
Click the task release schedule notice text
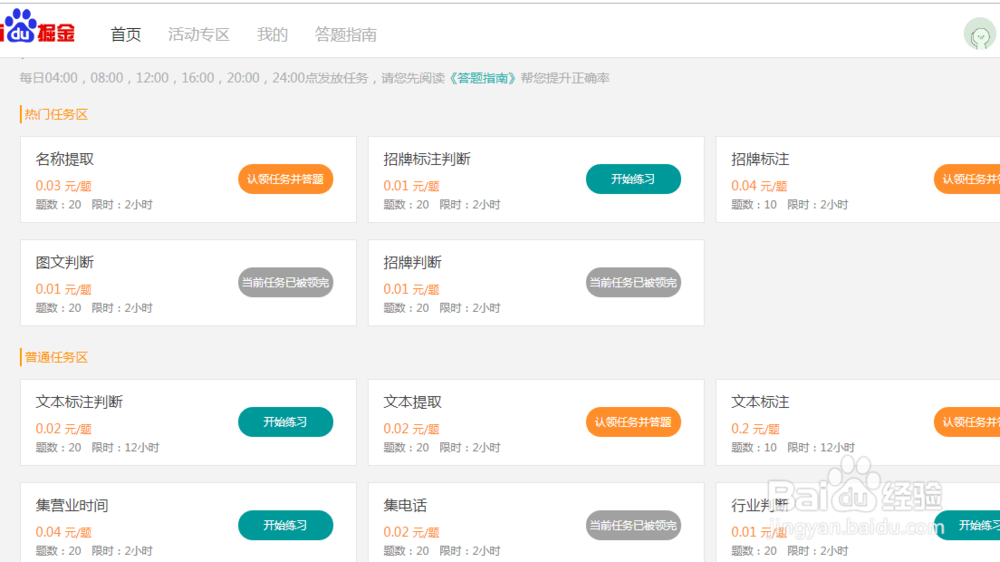click(x=314, y=78)
